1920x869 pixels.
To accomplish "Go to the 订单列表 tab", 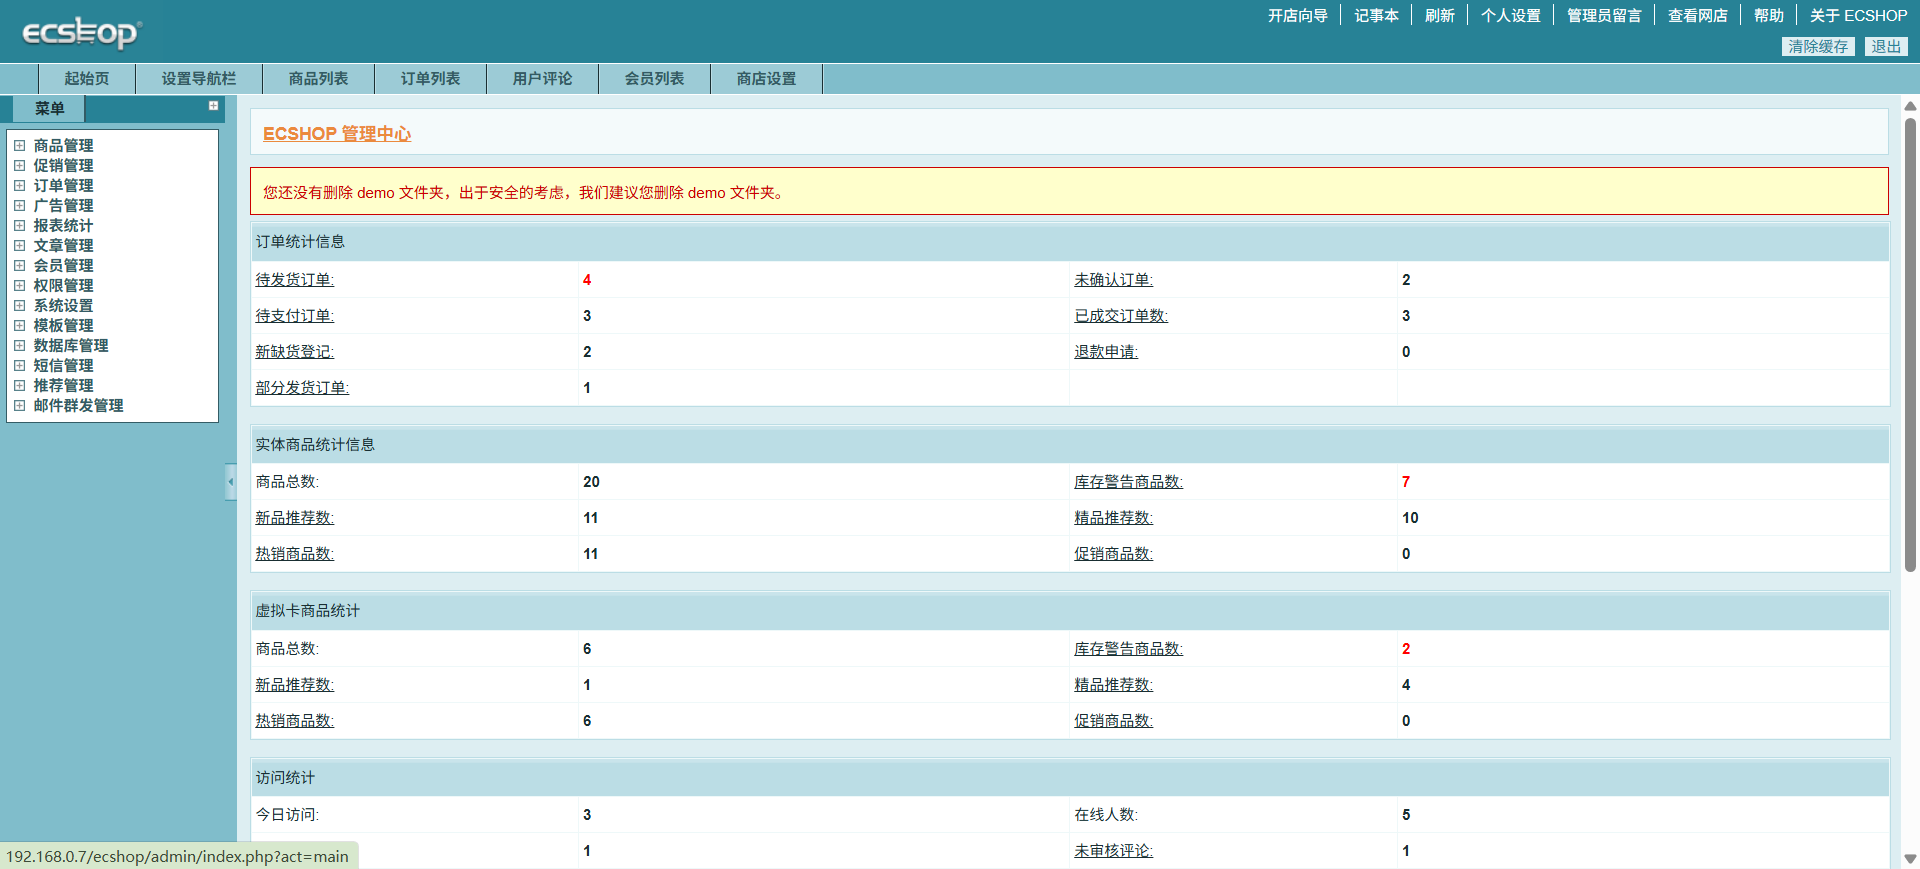I will coord(431,79).
